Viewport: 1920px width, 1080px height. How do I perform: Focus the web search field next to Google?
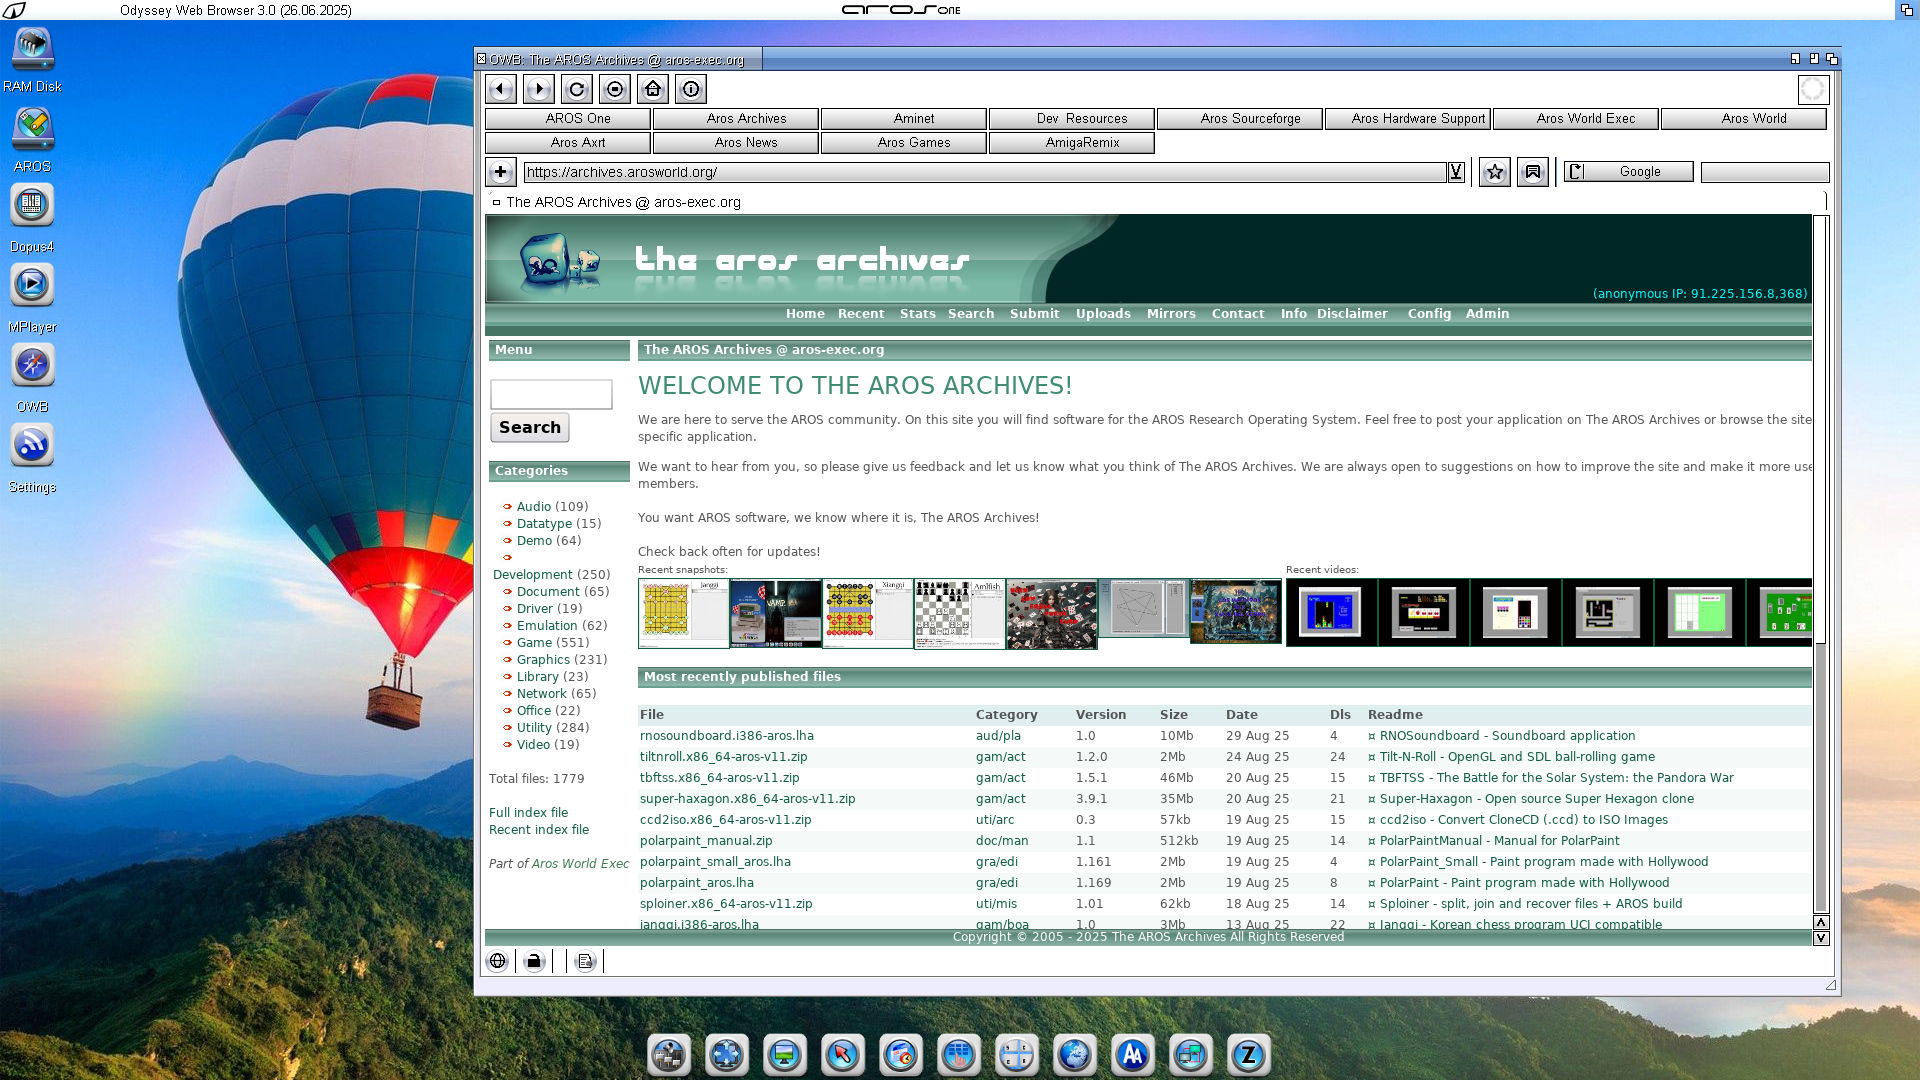point(1765,172)
